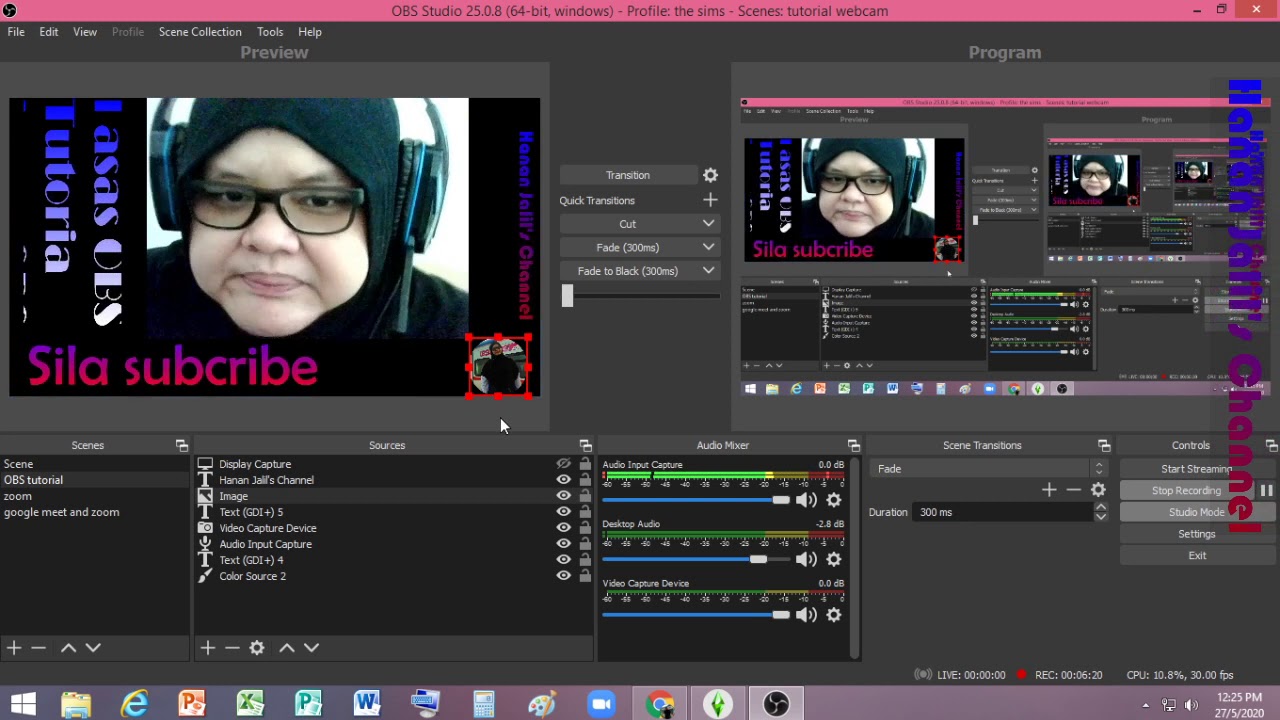Hide the Text (GDI+) 5 source
This screenshot has width=1280, height=720.
(564, 512)
